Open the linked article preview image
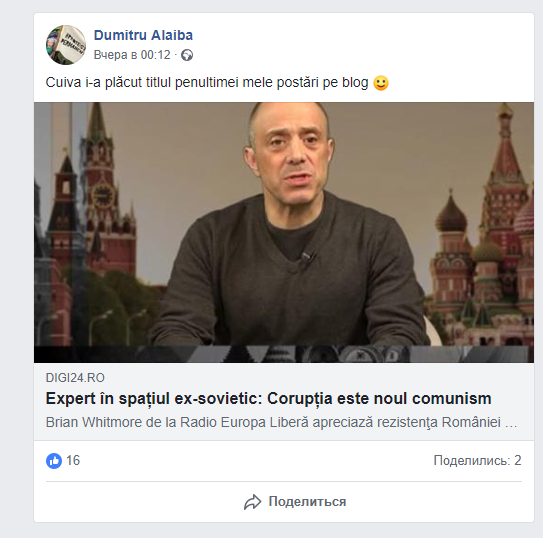Image resolution: width=543 pixels, height=538 pixels. [284, 232]
